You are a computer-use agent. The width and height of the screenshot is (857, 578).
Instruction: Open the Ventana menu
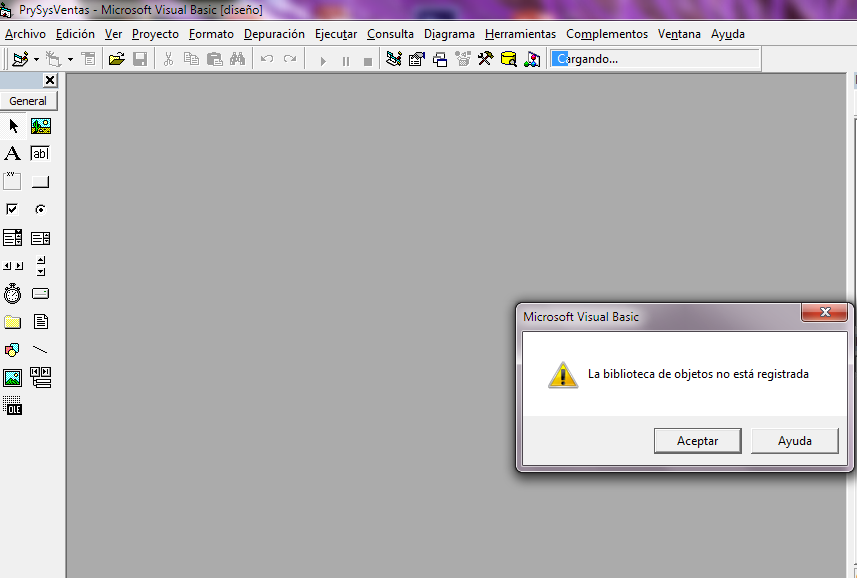[x=679, y=34]
